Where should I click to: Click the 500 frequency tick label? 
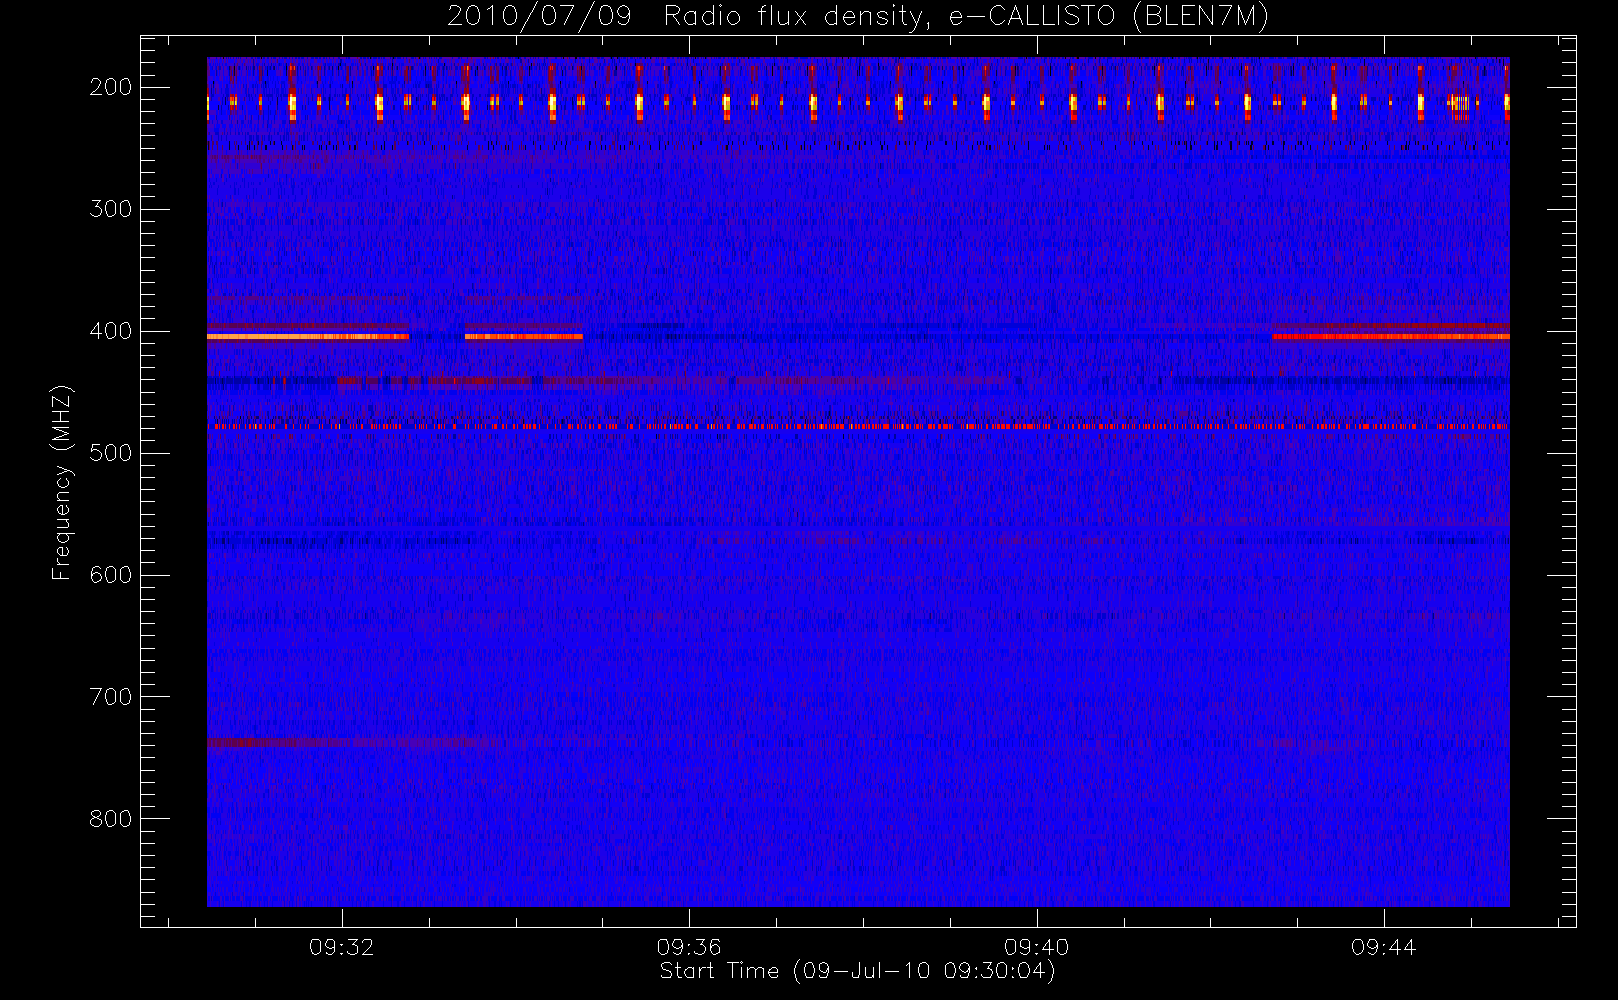click(x=111, y=453)
